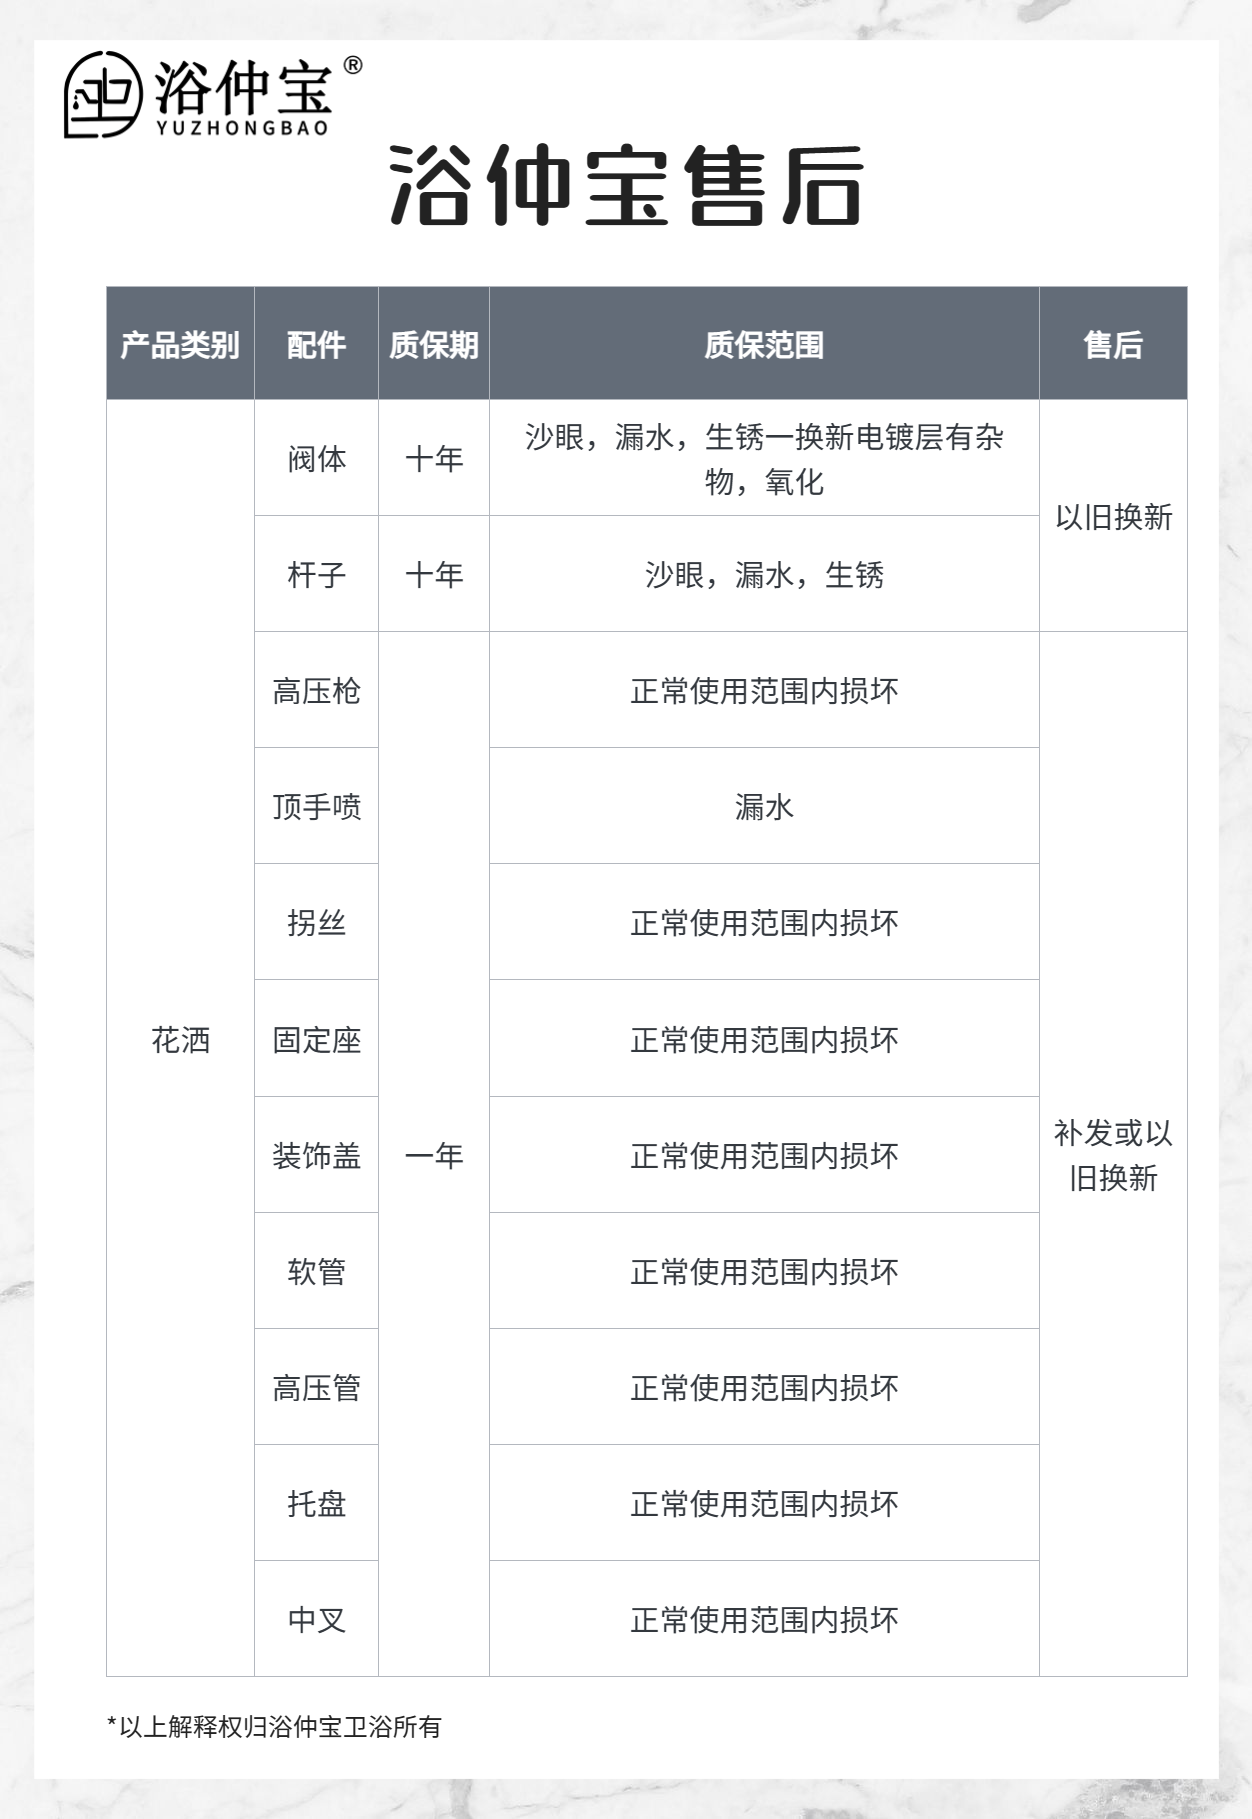
Task: Click 正常使用范围内损坏 in 拐丝 row
Action: [764, 923]
